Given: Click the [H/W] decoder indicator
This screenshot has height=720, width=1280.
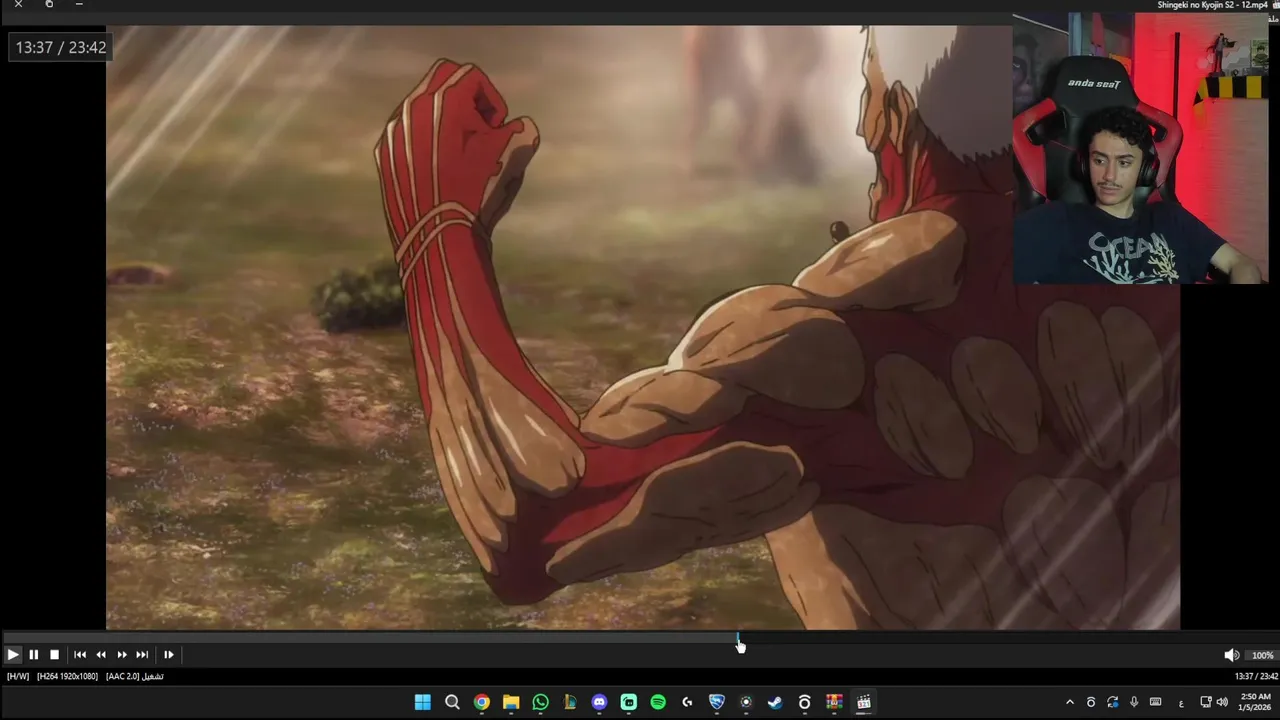Looking at the screenshot, I should [x=18, y=677].
